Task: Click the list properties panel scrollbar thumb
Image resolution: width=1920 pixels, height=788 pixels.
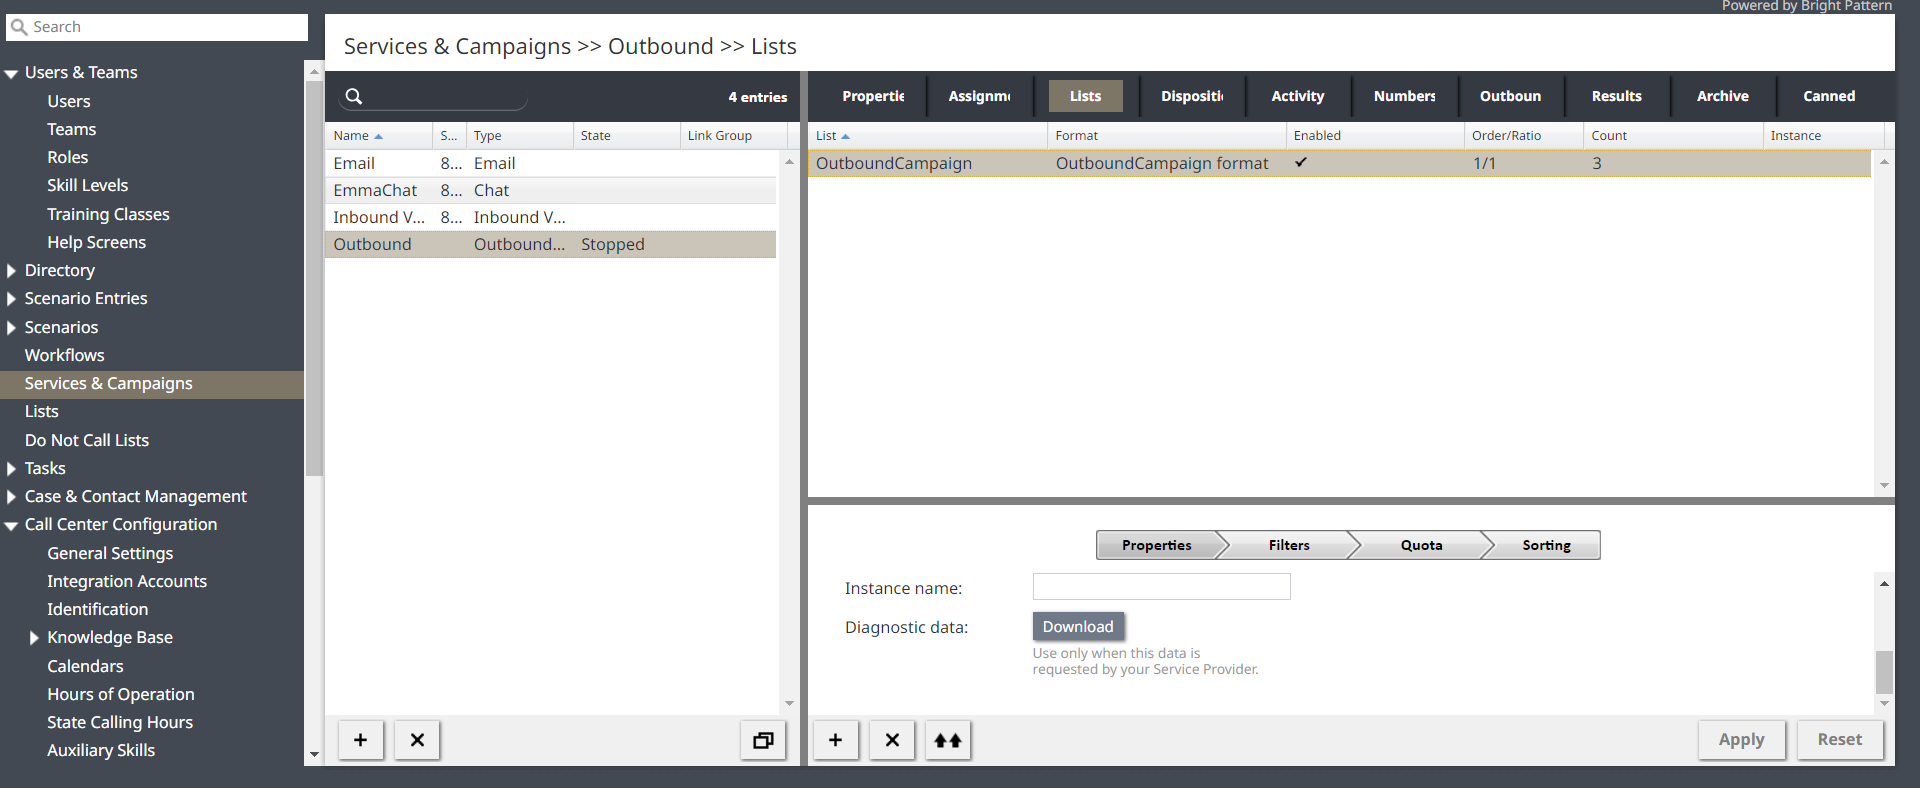Action: [x=1884, y=672]
